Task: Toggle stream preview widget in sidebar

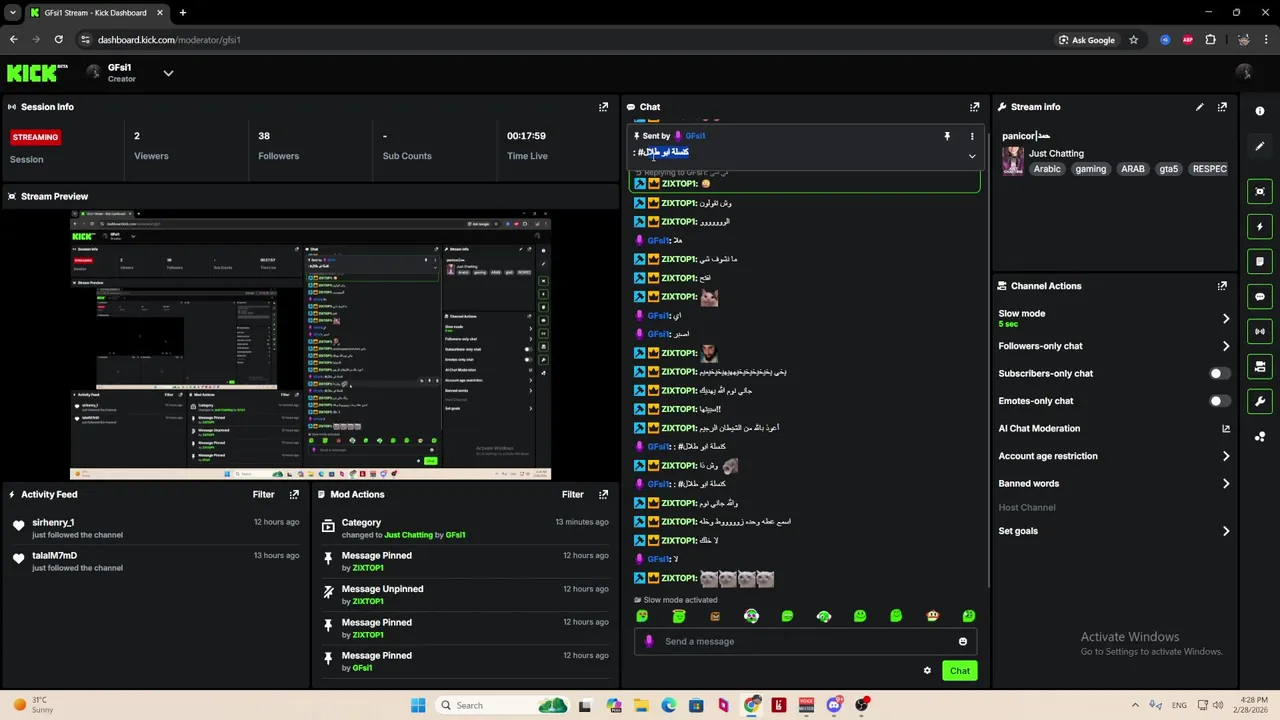Action: pyautogui.click(x=1260, y=191)
